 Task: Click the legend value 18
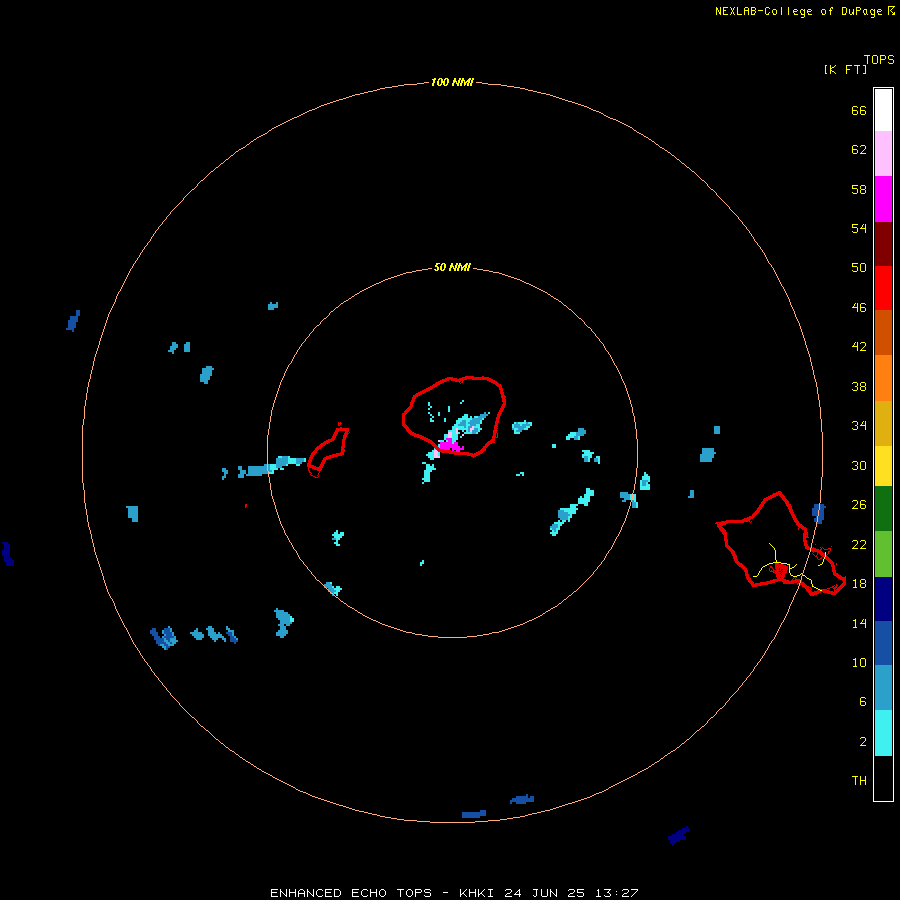coord(859,584)
